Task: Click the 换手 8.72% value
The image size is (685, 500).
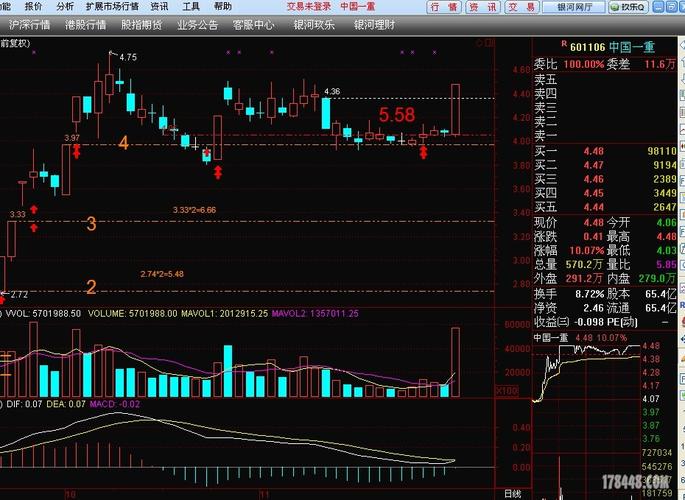Action: click(x=590, y=294)
